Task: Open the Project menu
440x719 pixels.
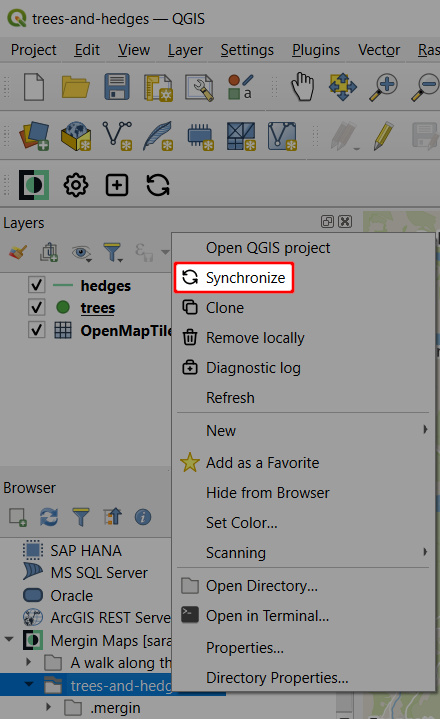Action: pos(33,50)
